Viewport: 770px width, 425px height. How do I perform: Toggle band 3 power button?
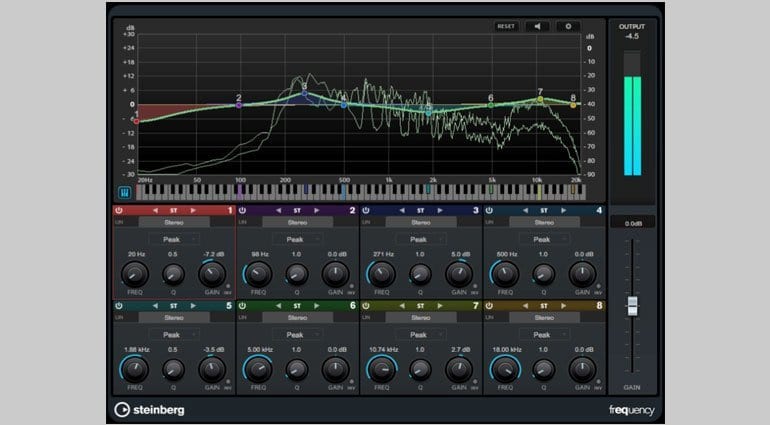pos(366,210)
